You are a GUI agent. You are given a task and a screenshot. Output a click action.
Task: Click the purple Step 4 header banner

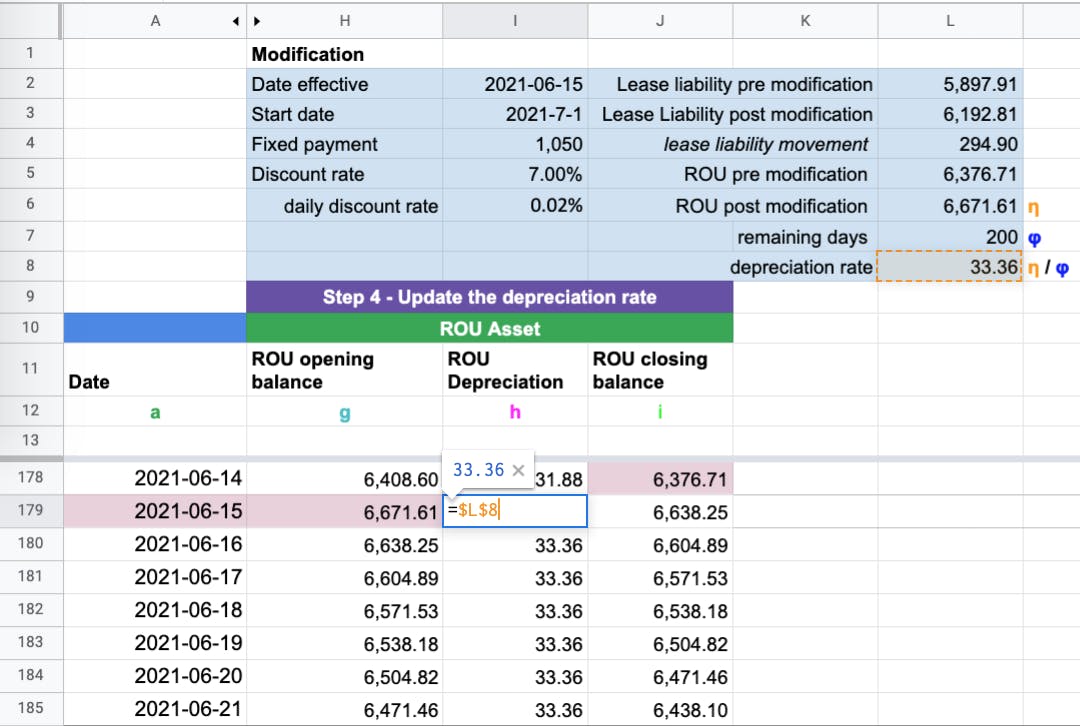489,297
